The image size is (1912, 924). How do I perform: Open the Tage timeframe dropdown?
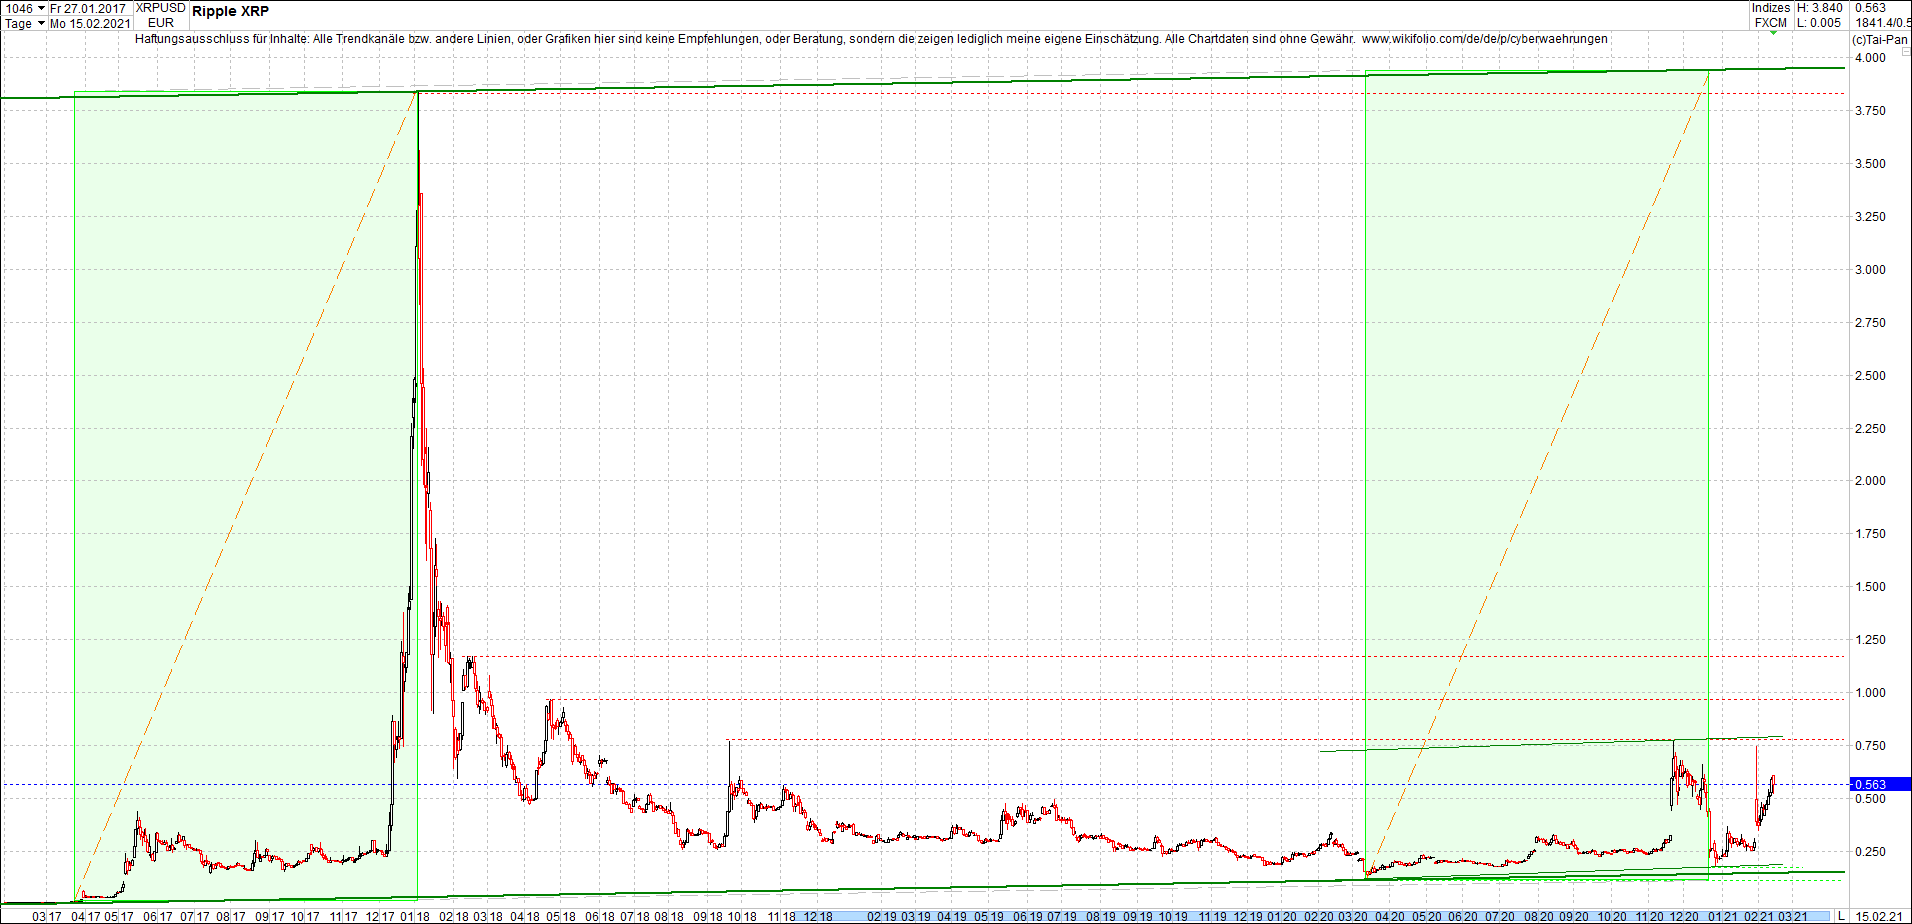(x=22, y=23)
